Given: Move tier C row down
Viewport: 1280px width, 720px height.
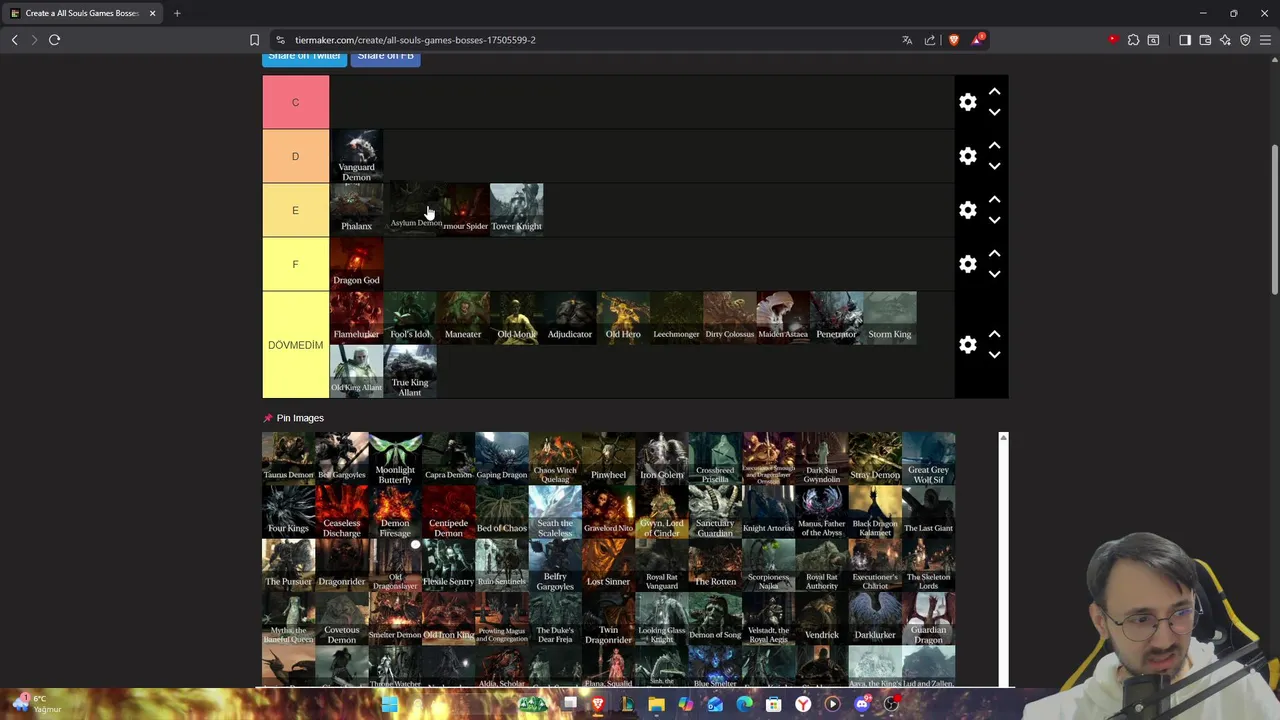Looking at the screenshot, I should 994,112.
